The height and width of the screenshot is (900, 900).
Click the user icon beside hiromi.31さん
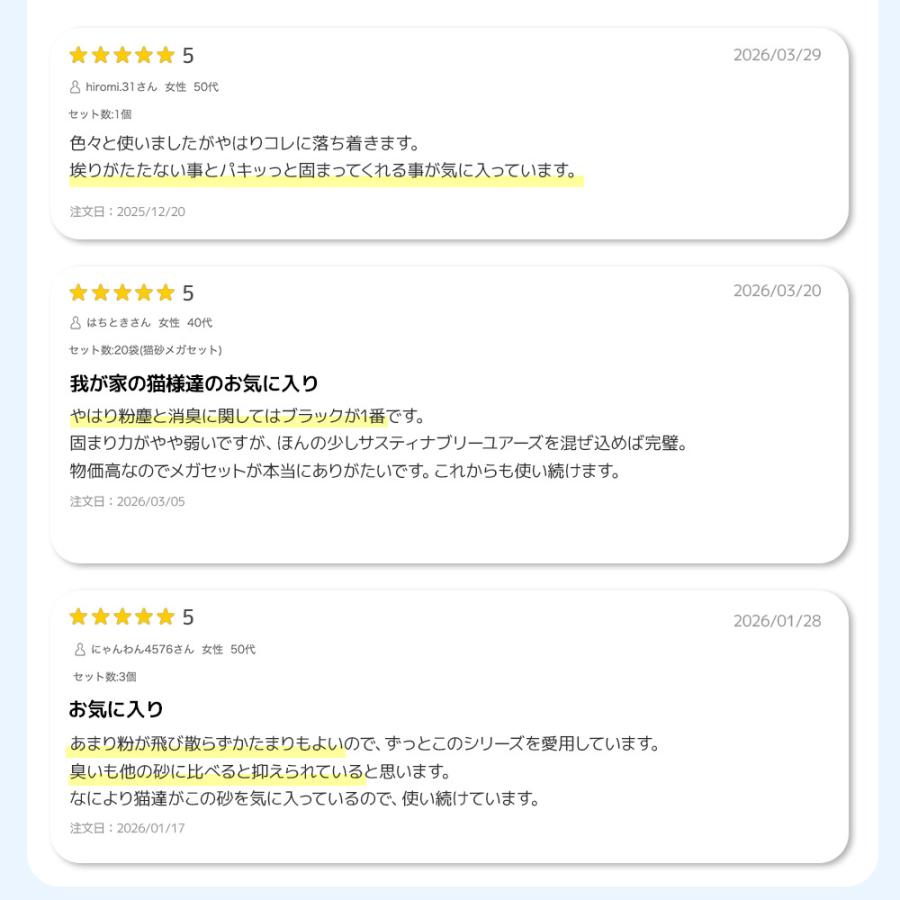[x=75, y=87]
